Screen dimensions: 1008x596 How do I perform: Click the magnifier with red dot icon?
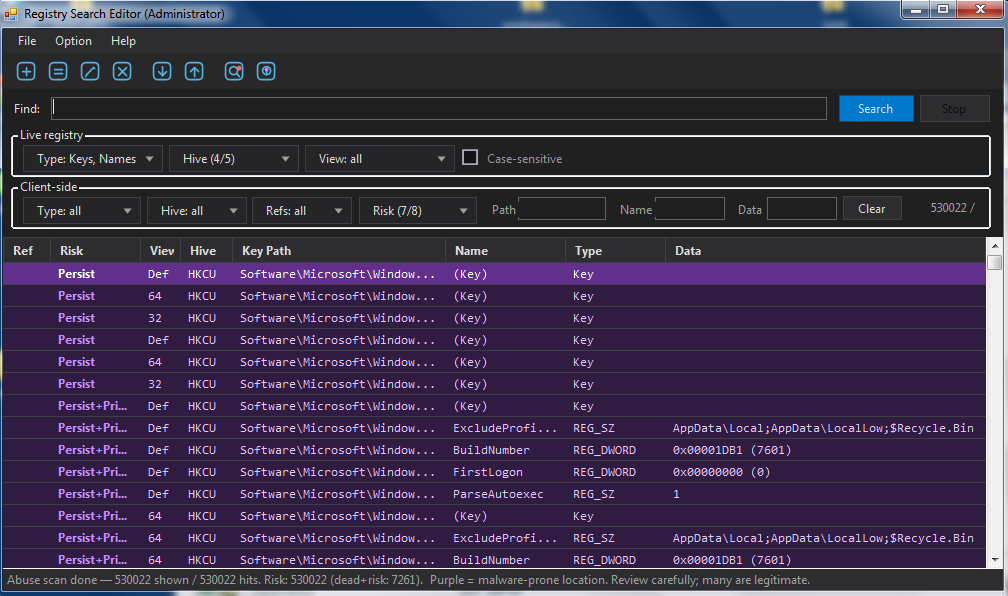click(x=234, y=71)
